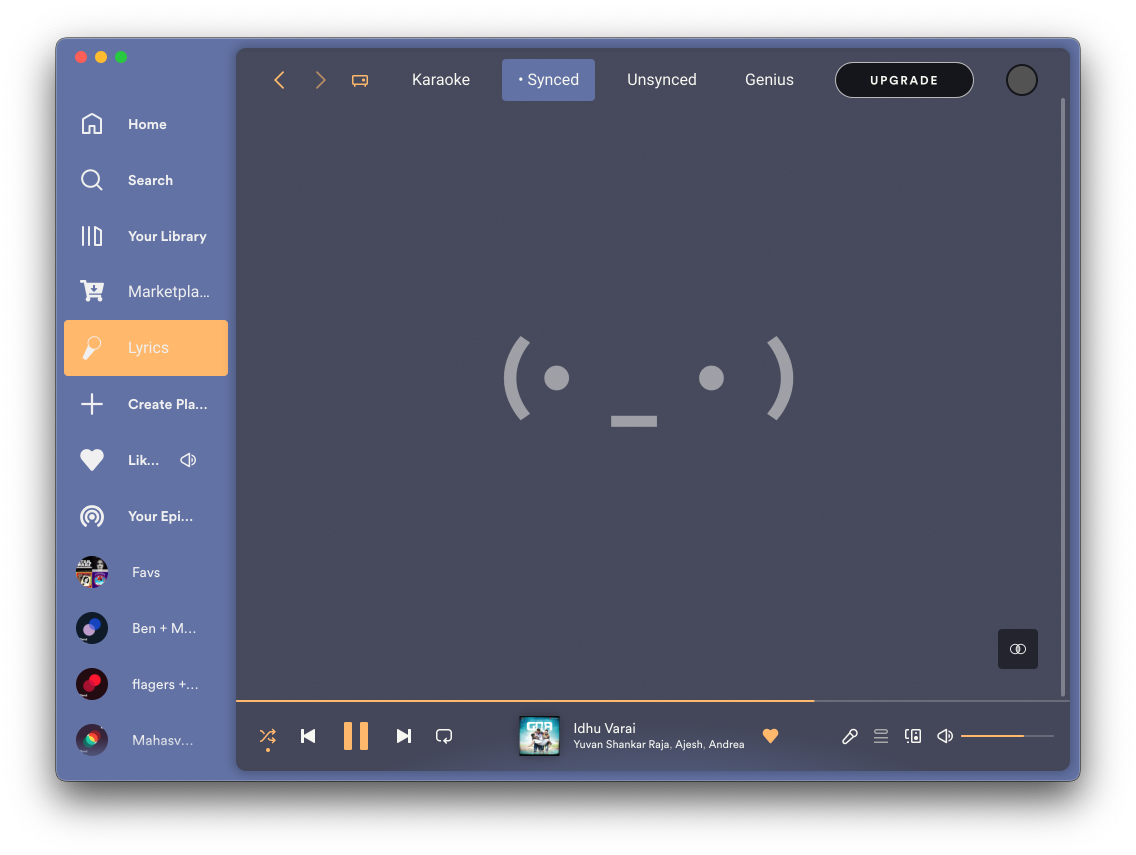Switch to the Karaoke lyrics tab
Image resolution: width=1136 pixels, height=855 pixels.
click(440, 79)
